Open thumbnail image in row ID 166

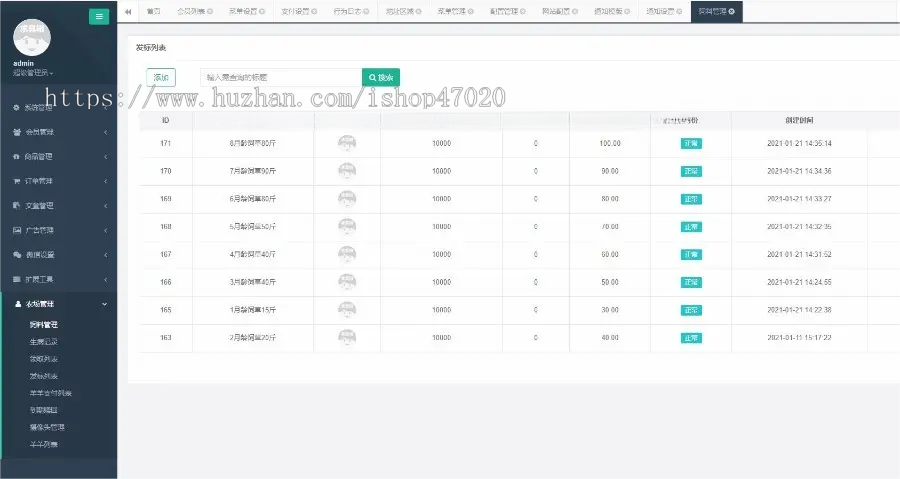347,282
